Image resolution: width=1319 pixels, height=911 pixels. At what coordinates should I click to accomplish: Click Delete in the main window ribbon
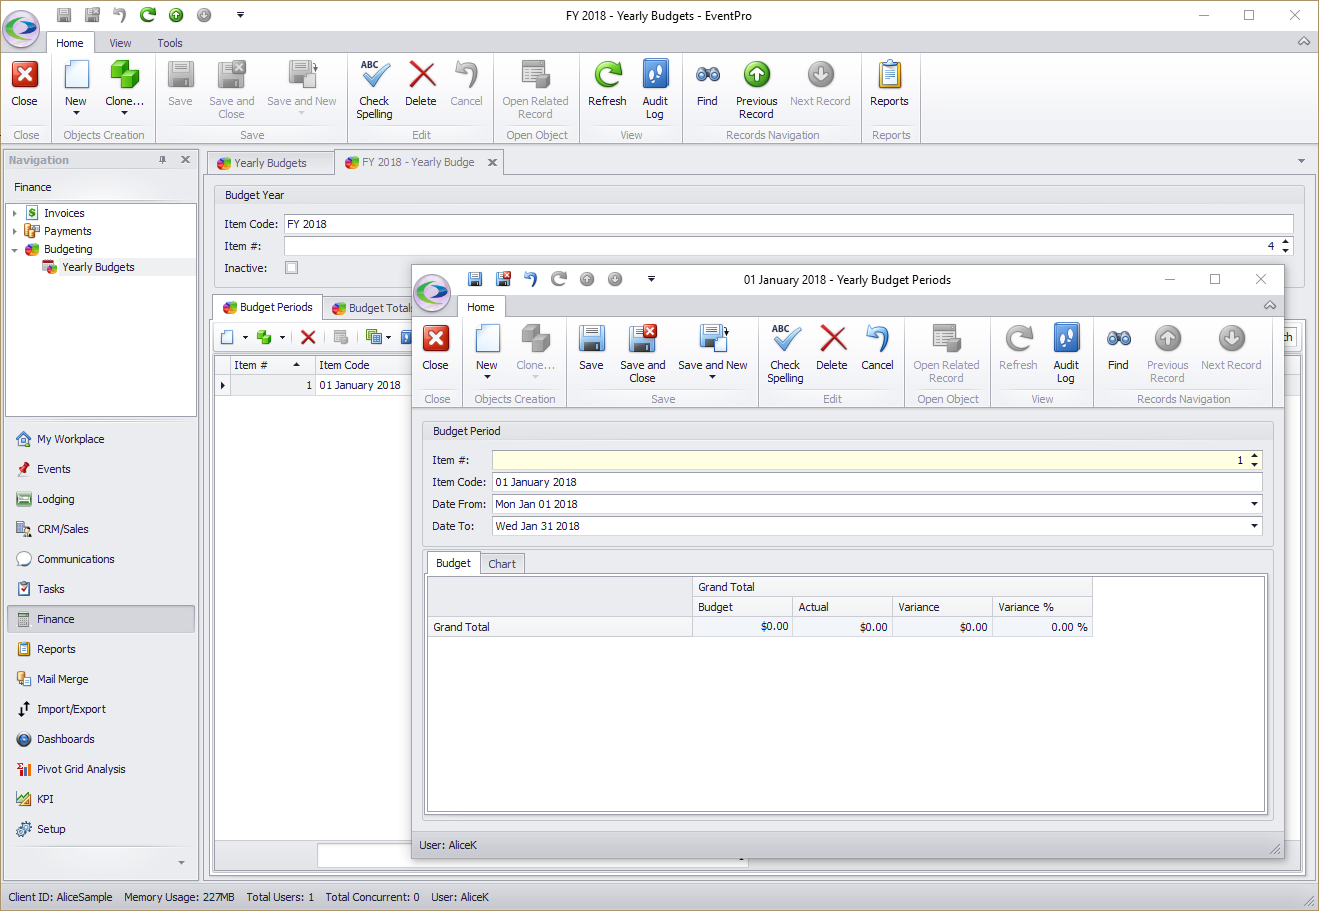(421, 84)
